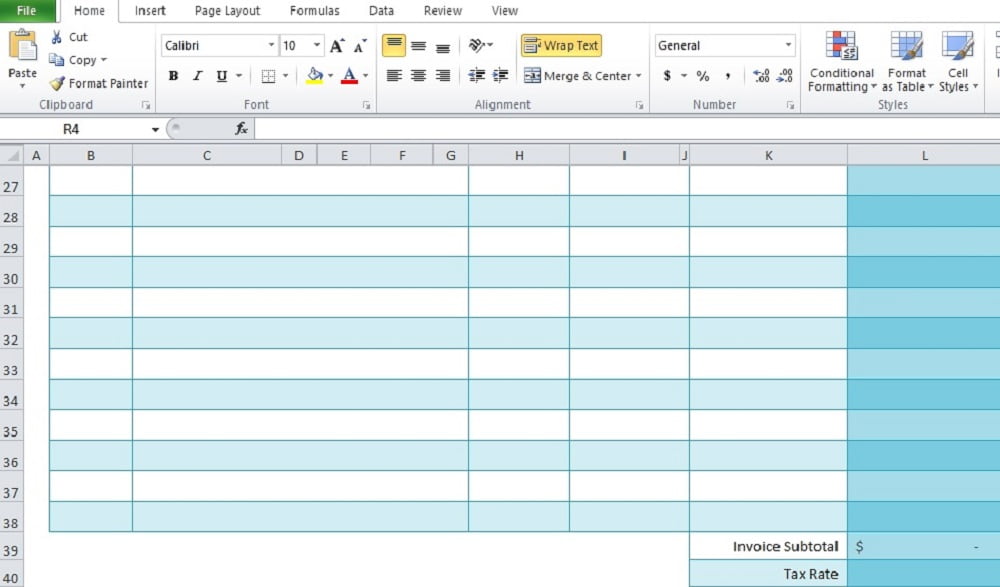Expand the General number format dropdown

[788, 46]
